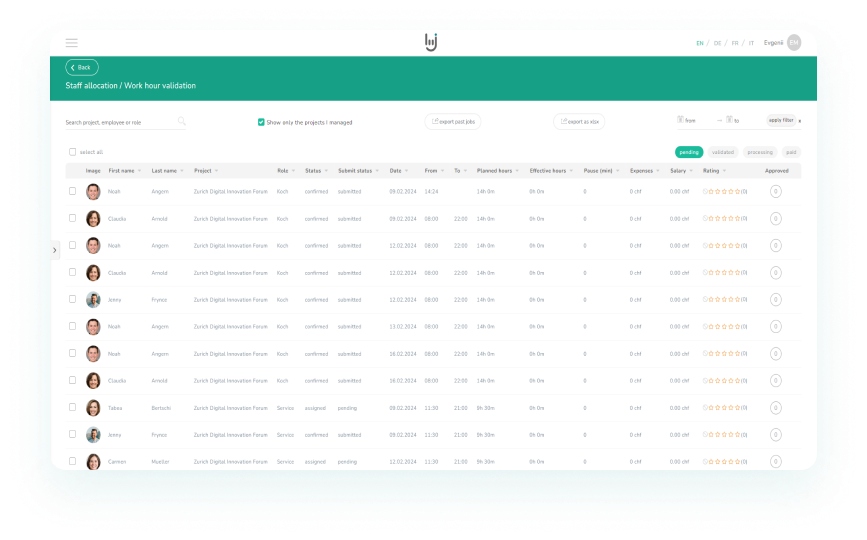Tick the checkbox for Tabea Bertschi row

click(72, 407)
